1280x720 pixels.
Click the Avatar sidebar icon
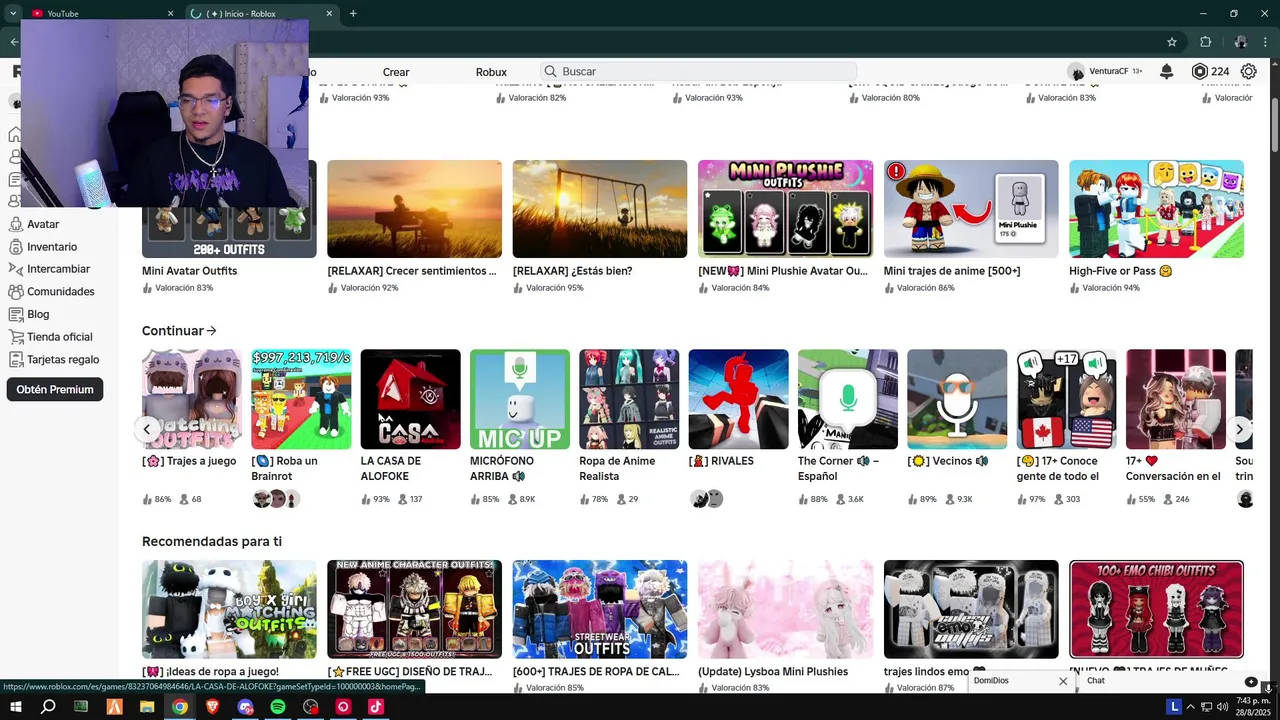click(15, 224)
